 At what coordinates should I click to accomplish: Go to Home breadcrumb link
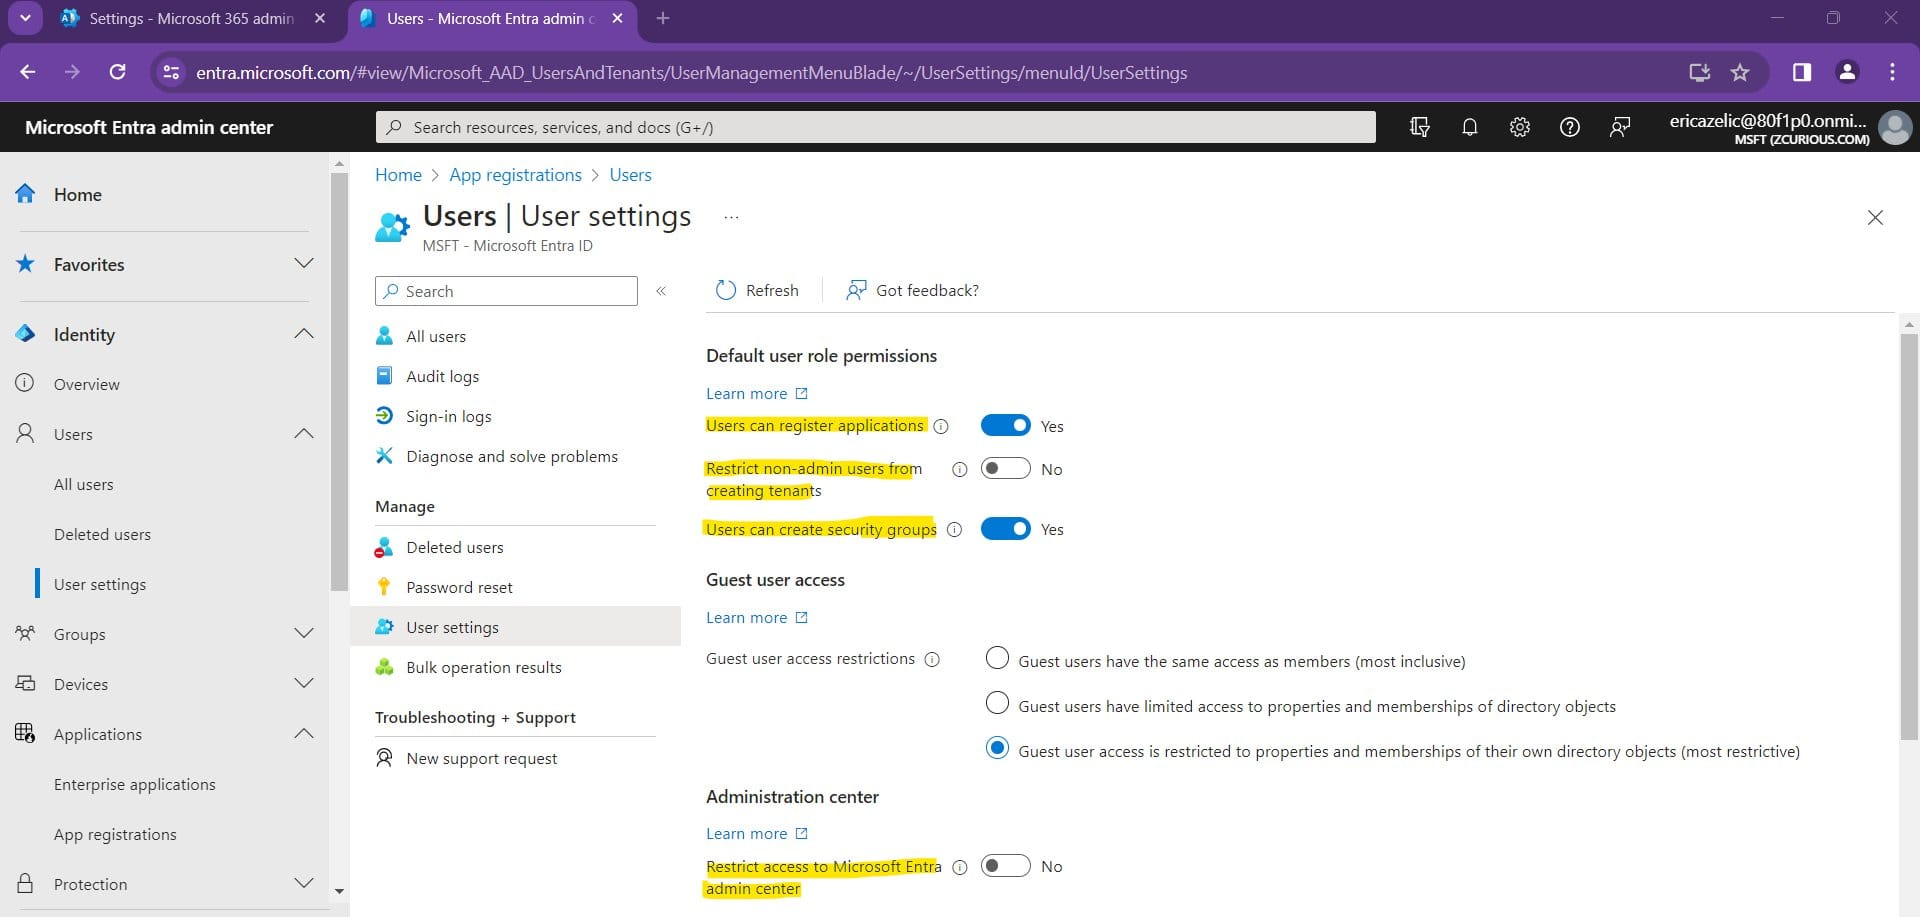(x=398, y=175)
